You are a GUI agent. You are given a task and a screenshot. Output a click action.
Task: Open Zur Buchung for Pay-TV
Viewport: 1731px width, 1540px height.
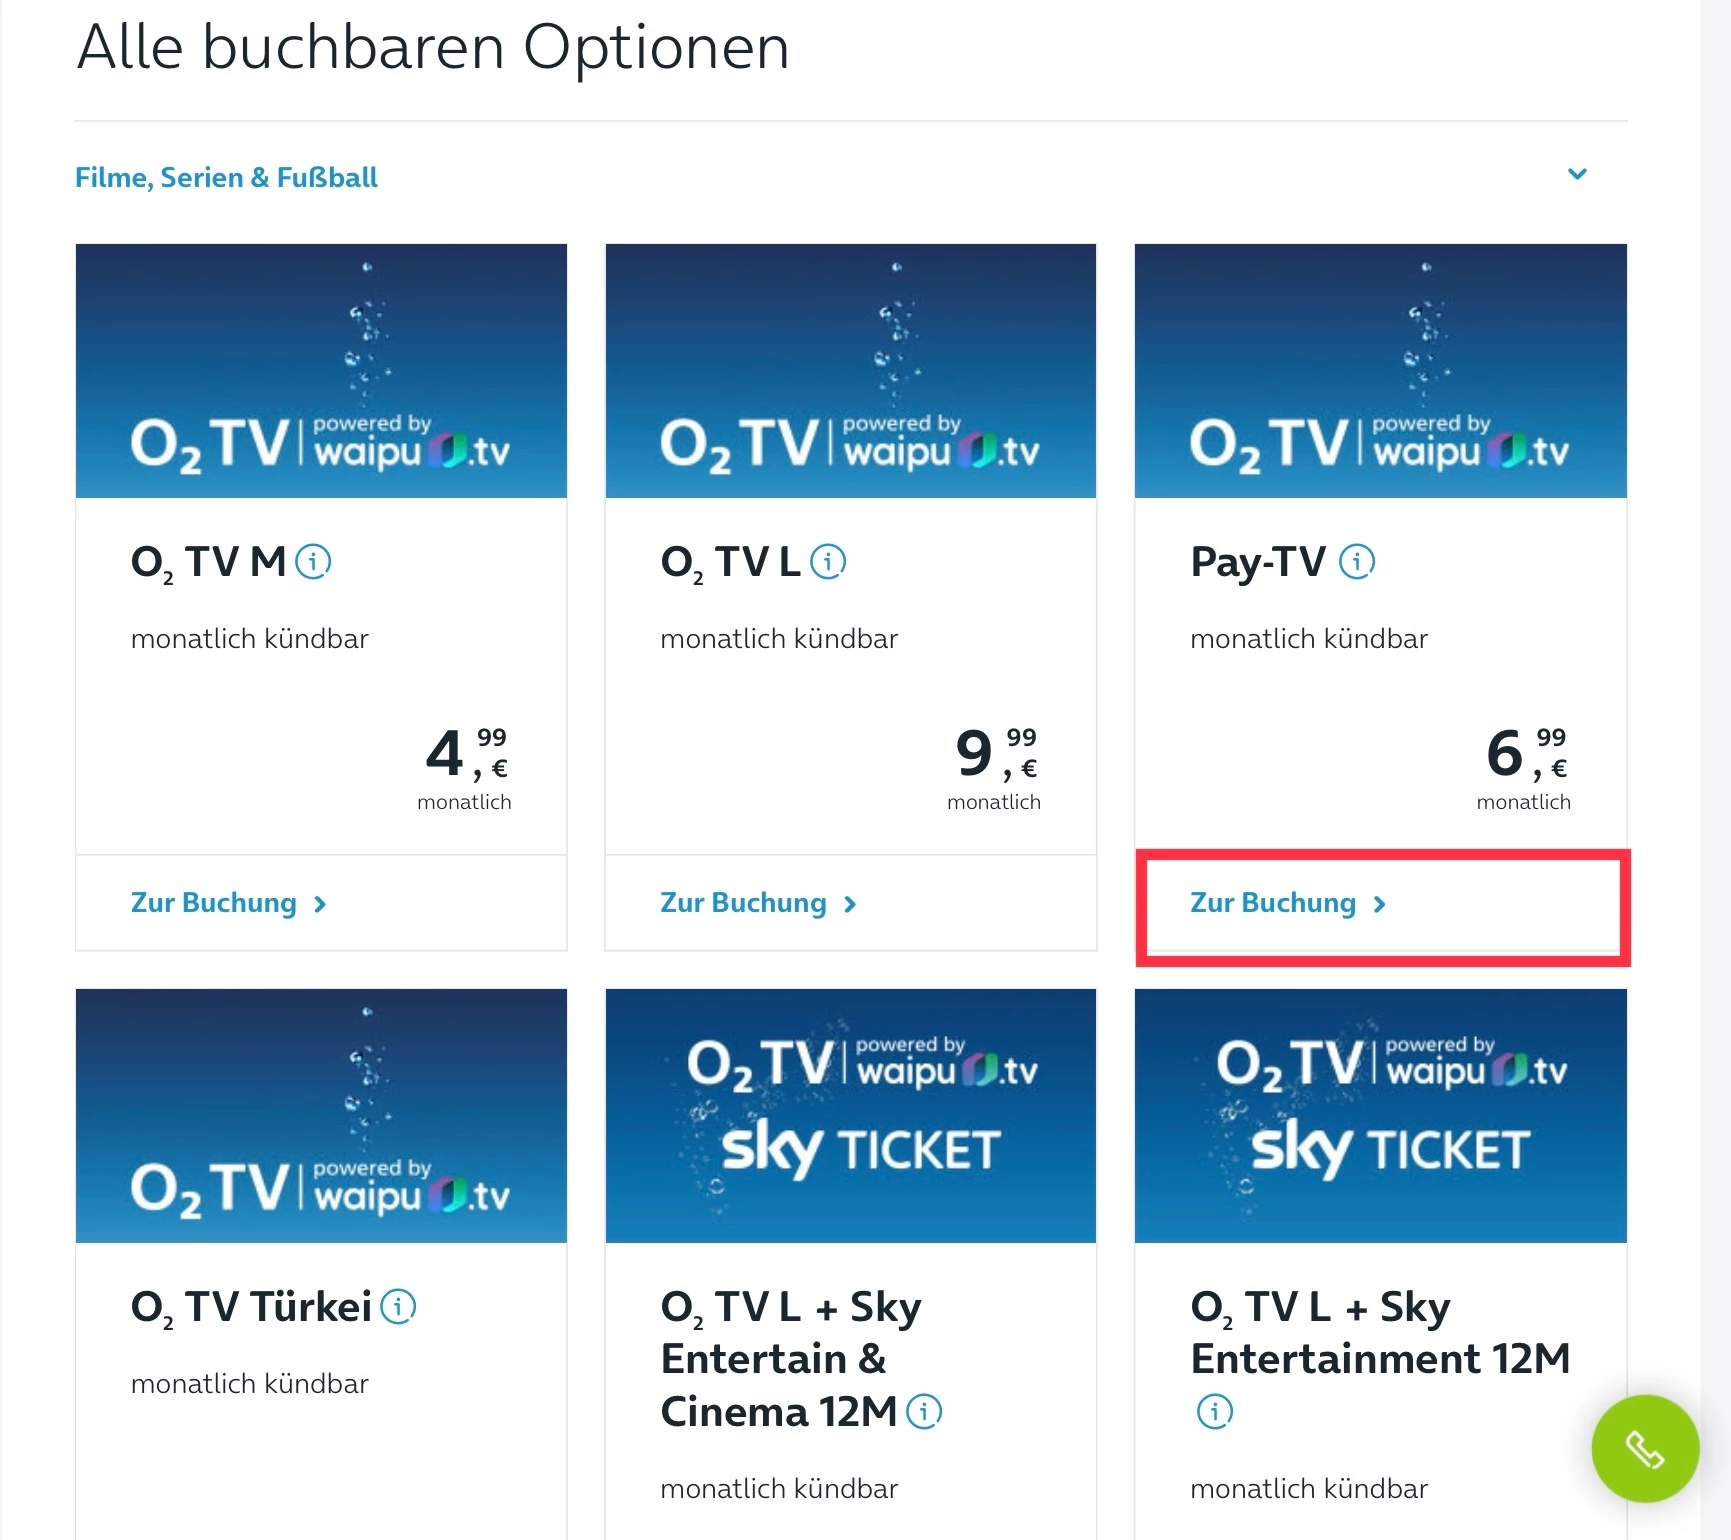(x=1288, y=903)
